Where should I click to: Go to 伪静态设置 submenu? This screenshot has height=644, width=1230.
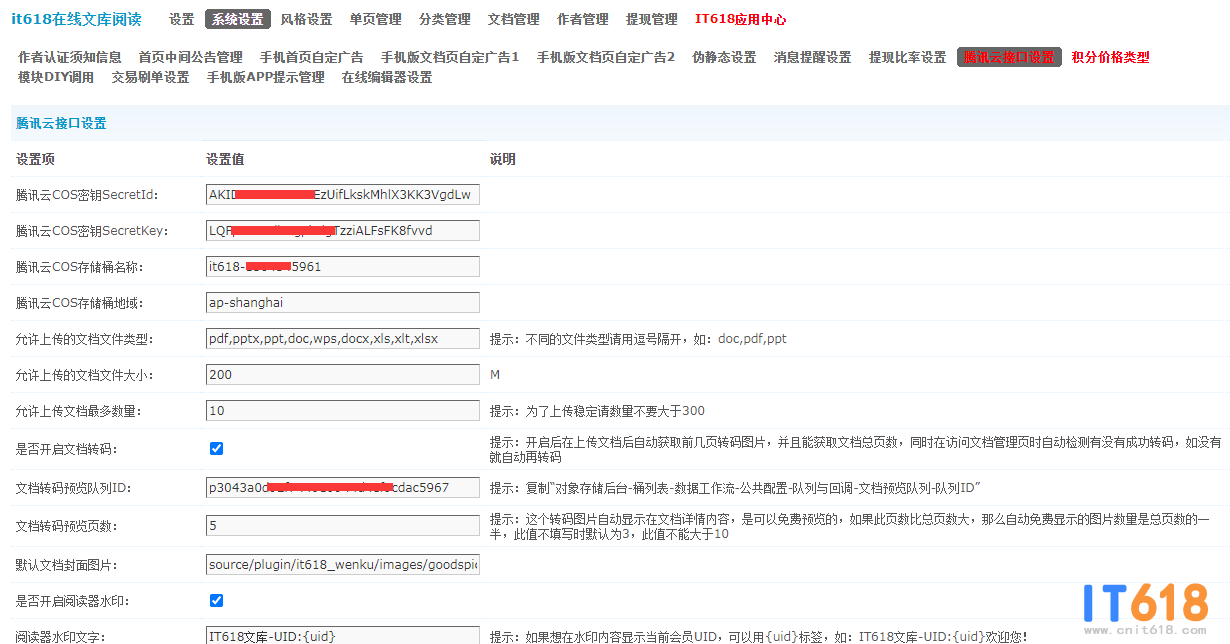point(725,57)
